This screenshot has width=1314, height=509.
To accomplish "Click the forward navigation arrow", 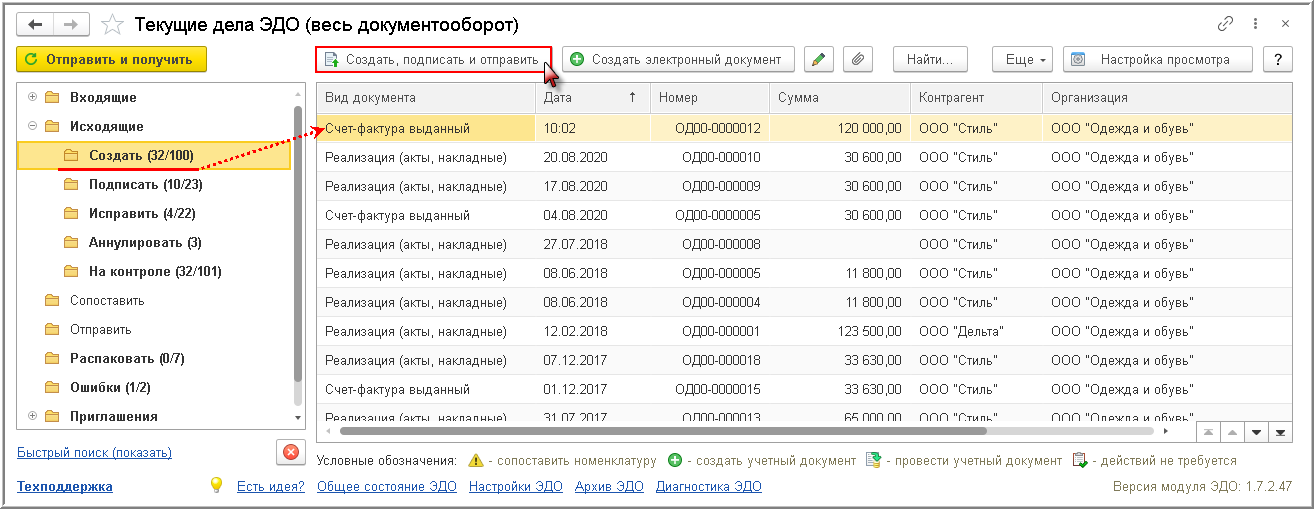I will coord(71,24).
